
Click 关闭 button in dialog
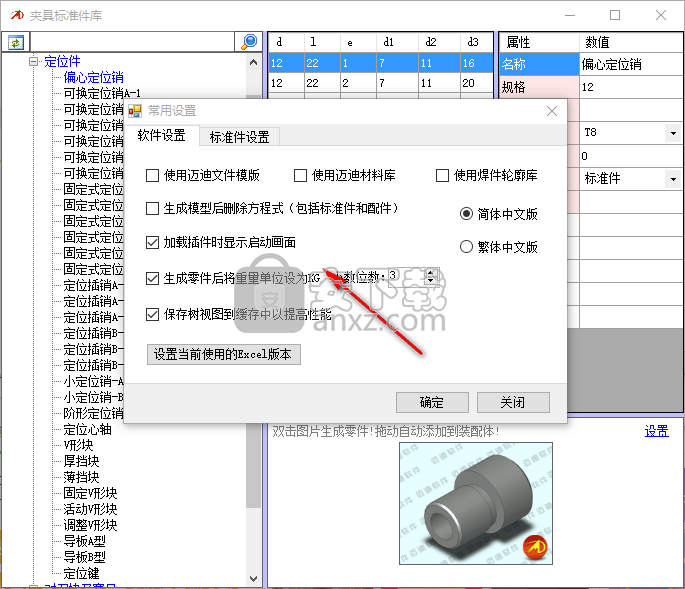pyautogui.click(x=513, y=402)
